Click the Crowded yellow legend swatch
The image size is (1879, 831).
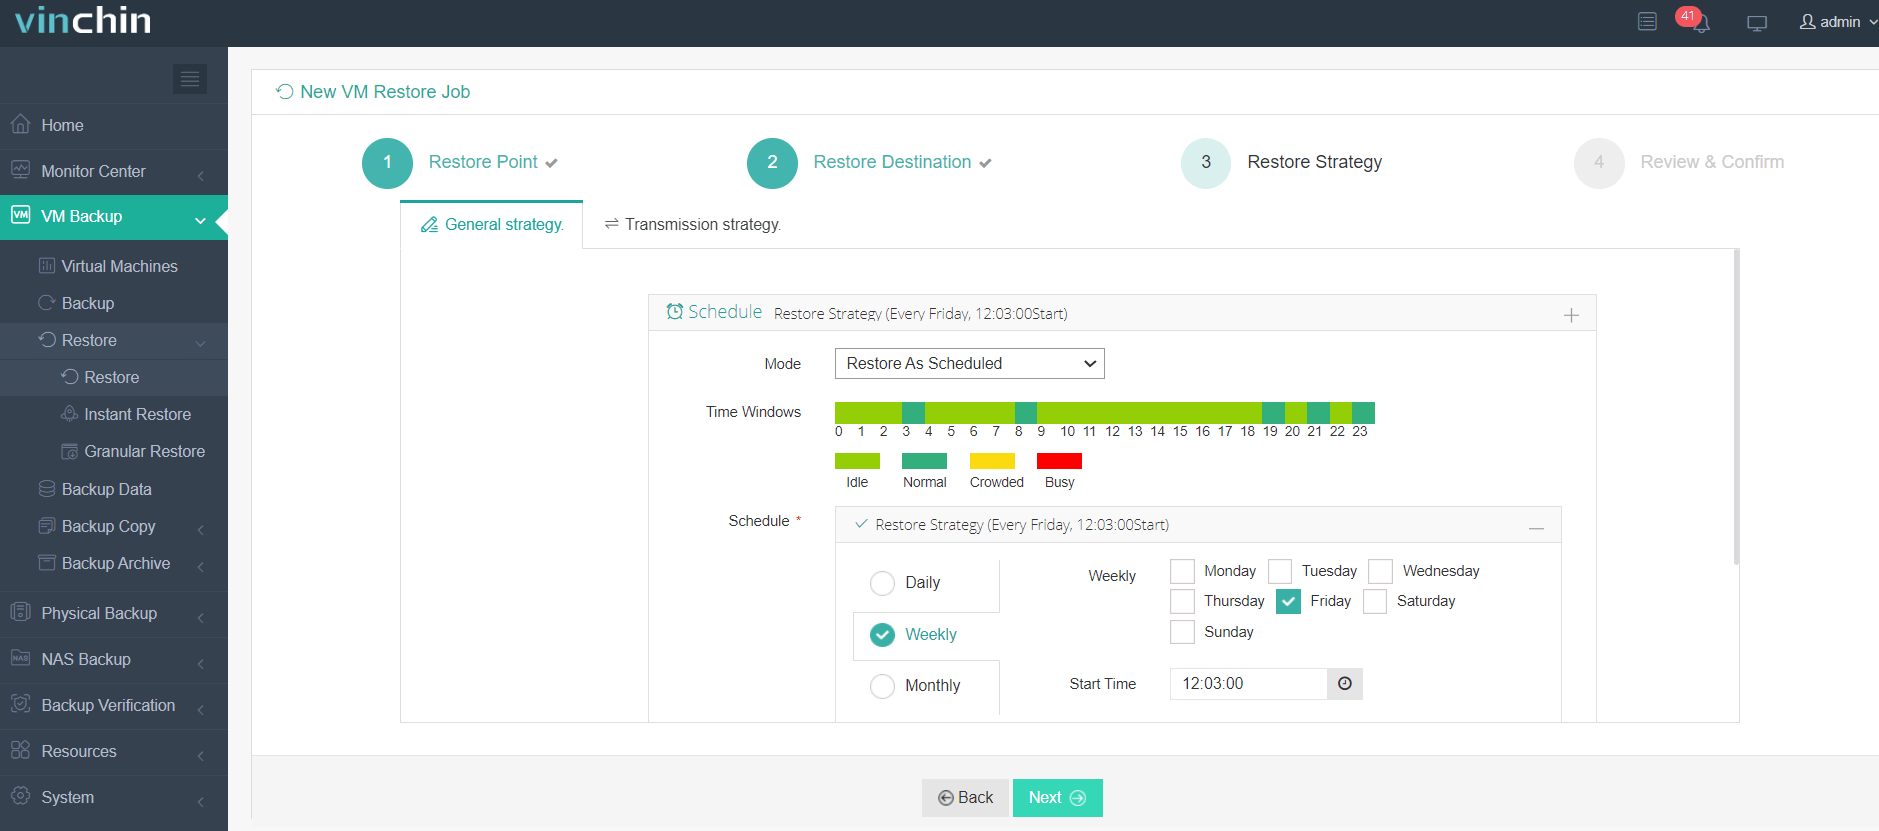click(x=992, y=461)
